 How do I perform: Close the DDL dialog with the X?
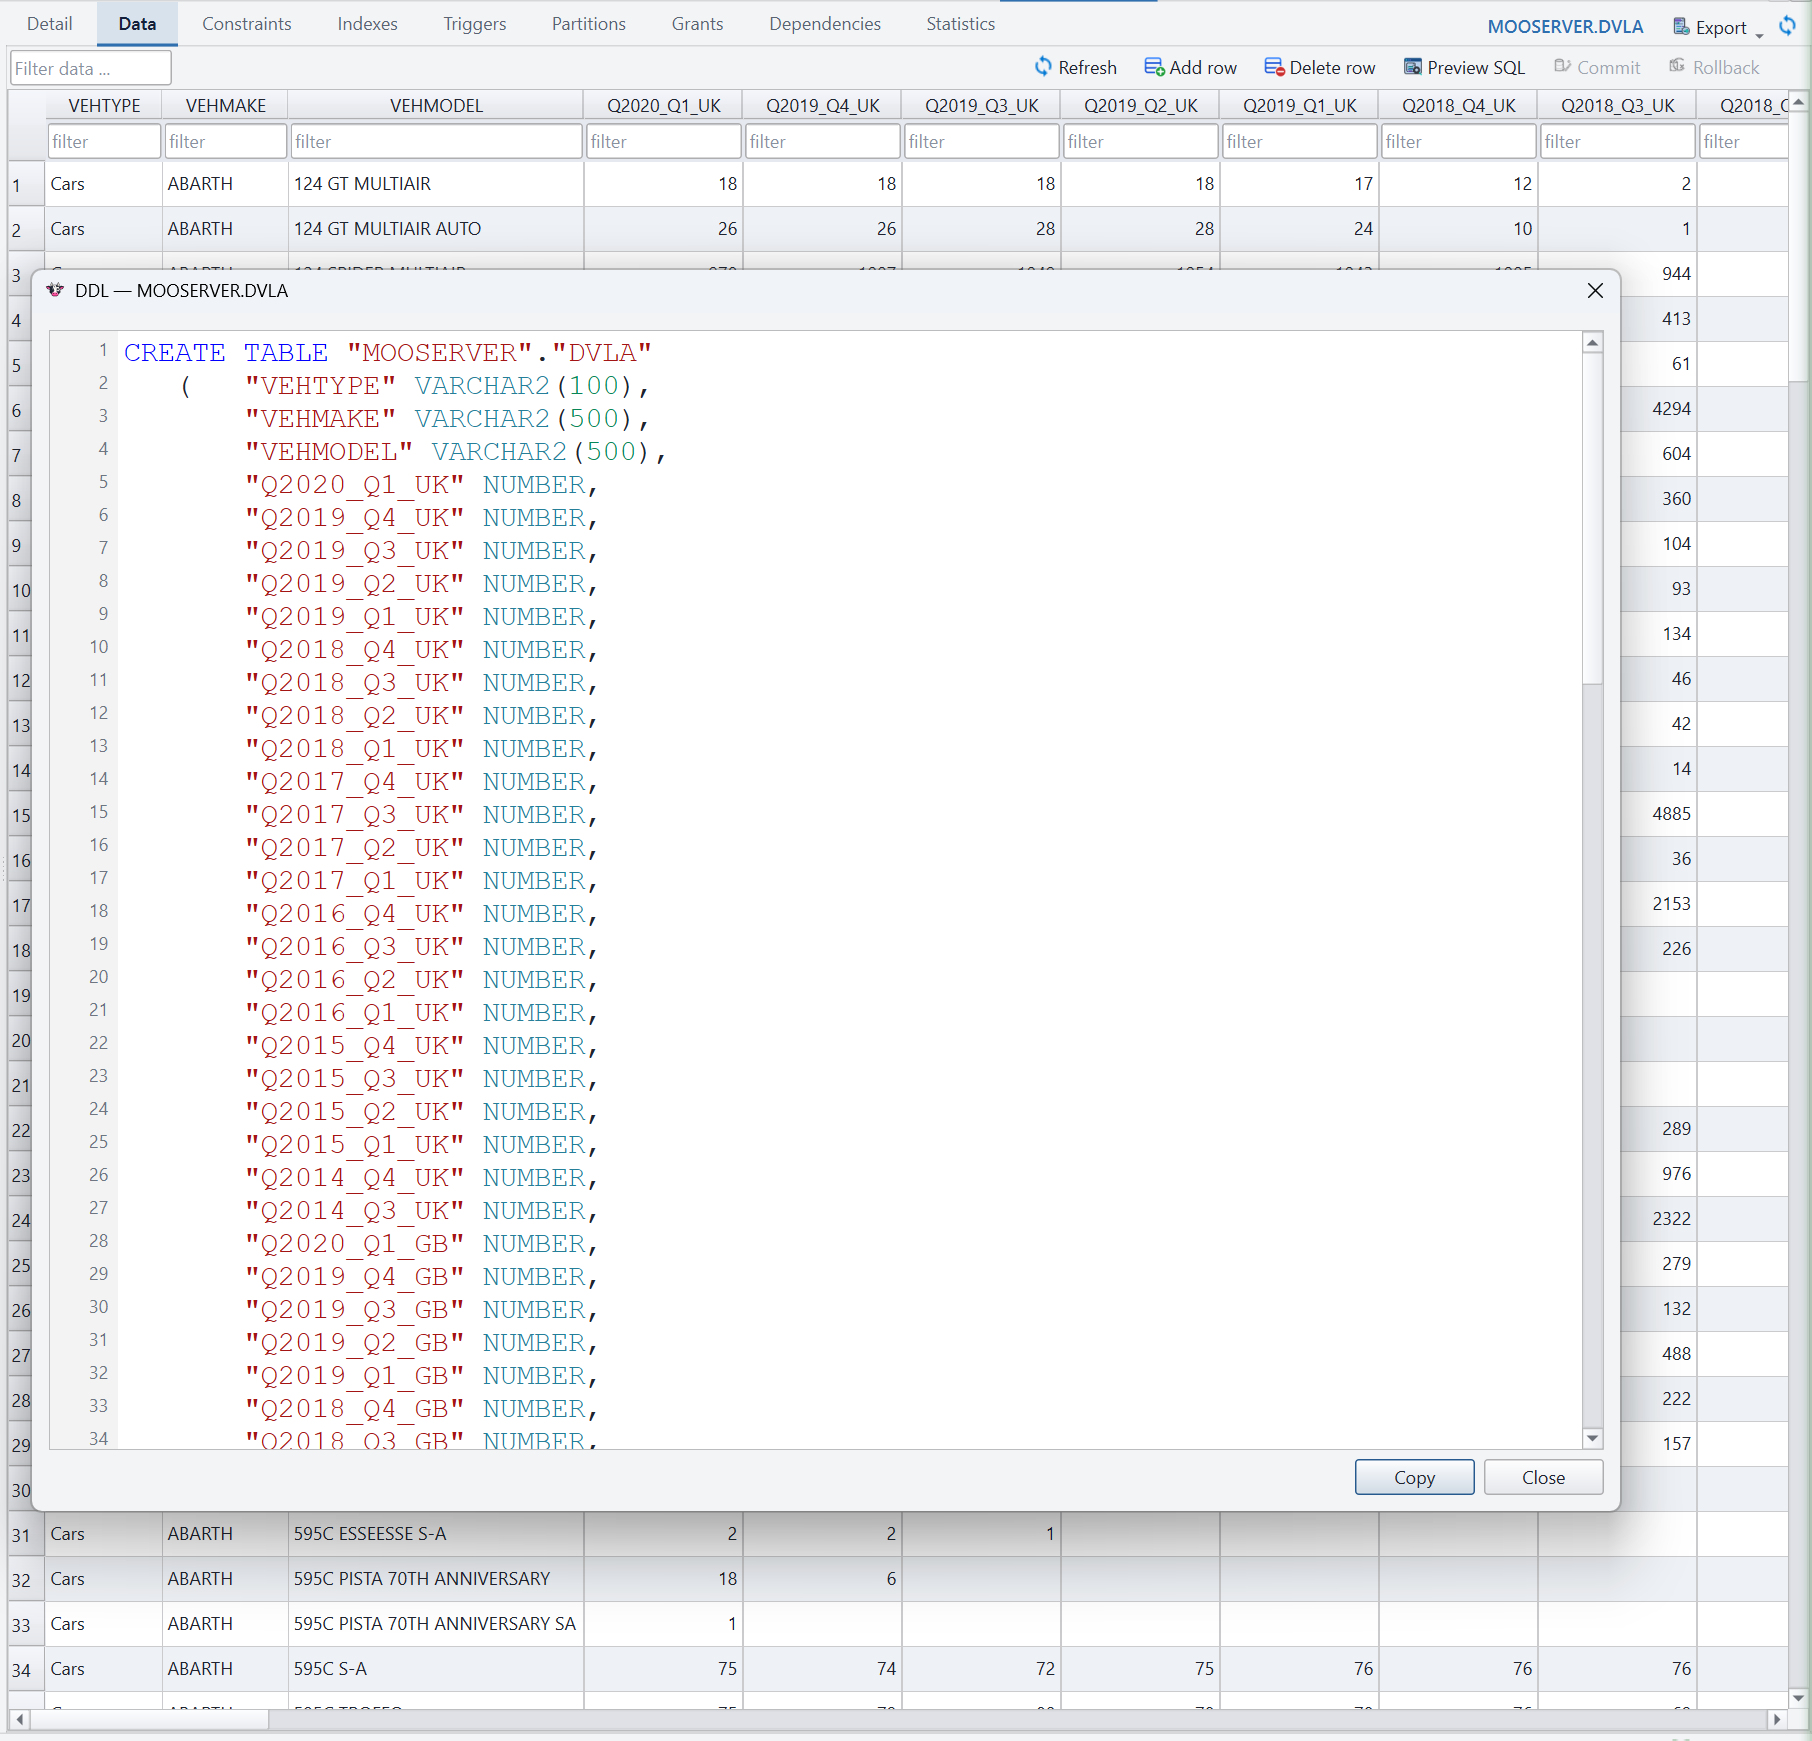tap(1595, 290)
